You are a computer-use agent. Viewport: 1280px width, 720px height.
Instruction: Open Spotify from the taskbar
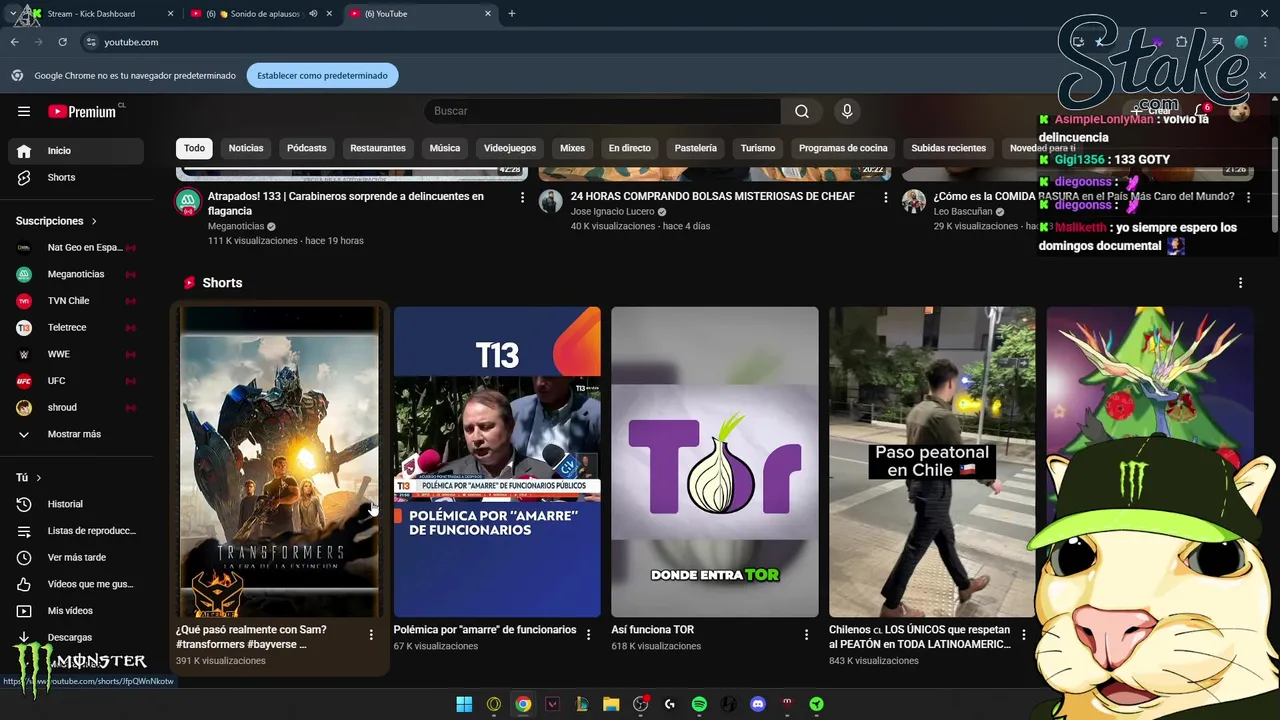point(699,704)
